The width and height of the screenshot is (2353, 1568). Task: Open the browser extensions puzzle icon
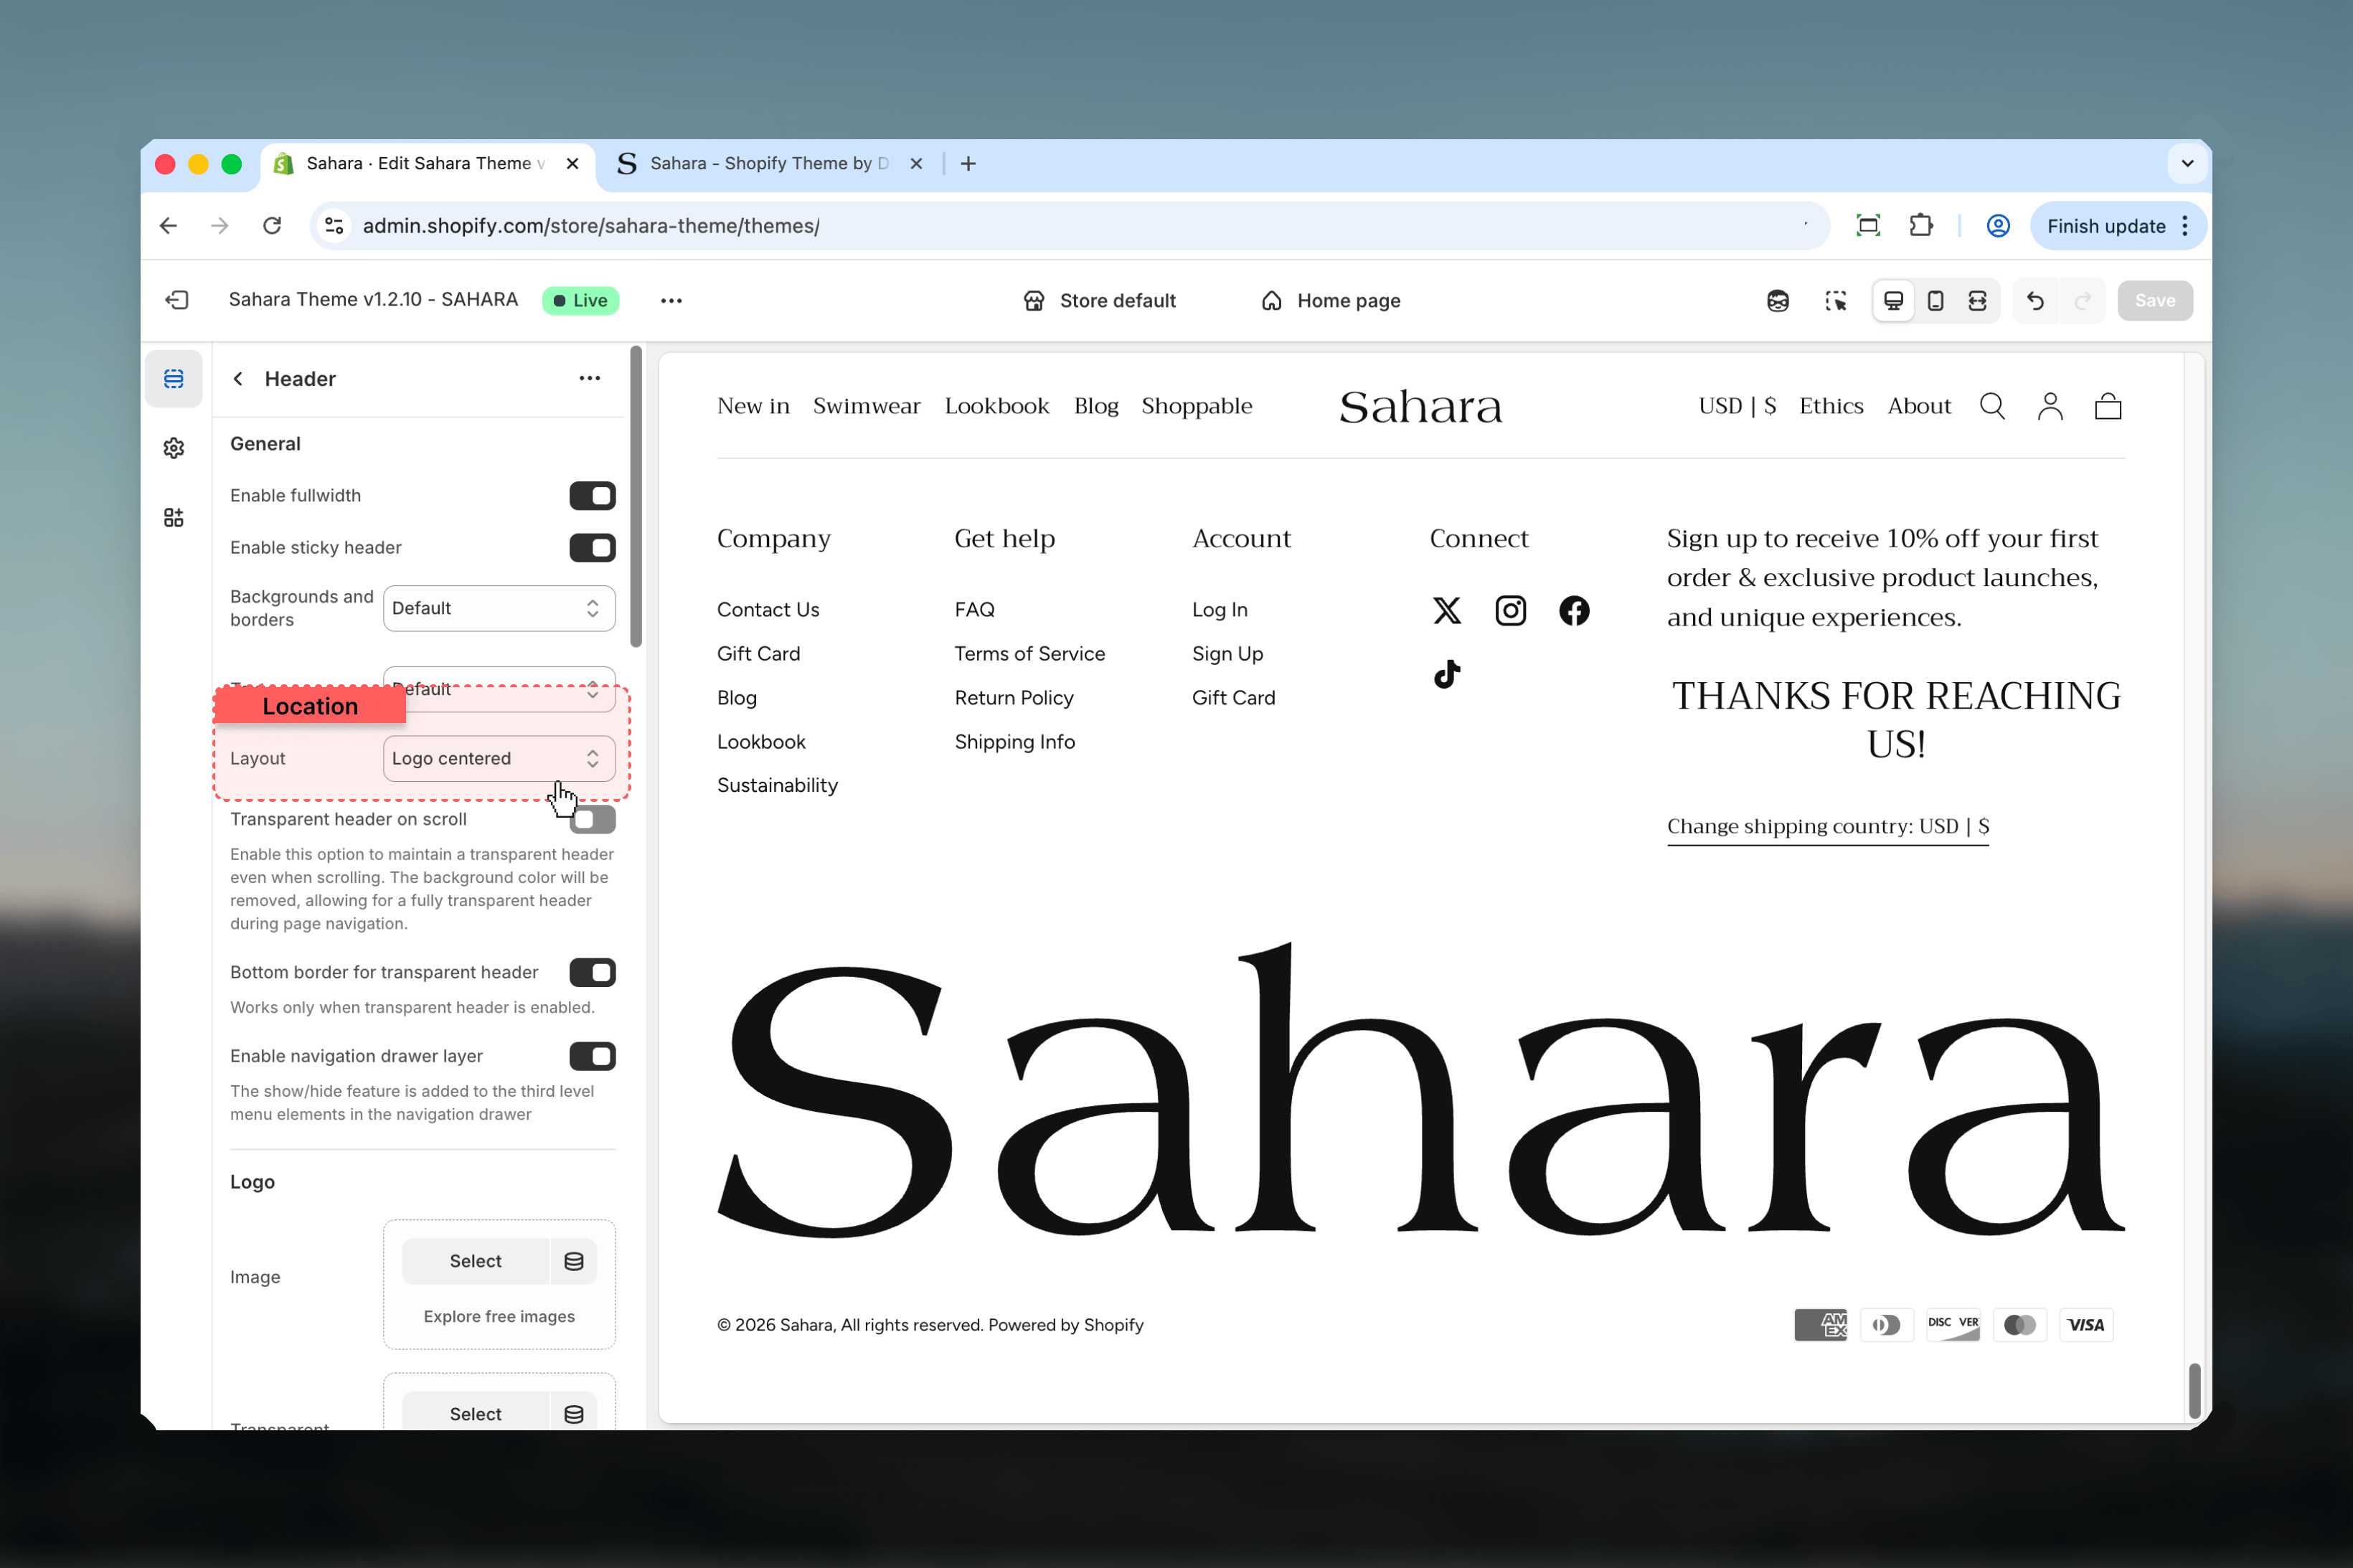[1921, 225]
